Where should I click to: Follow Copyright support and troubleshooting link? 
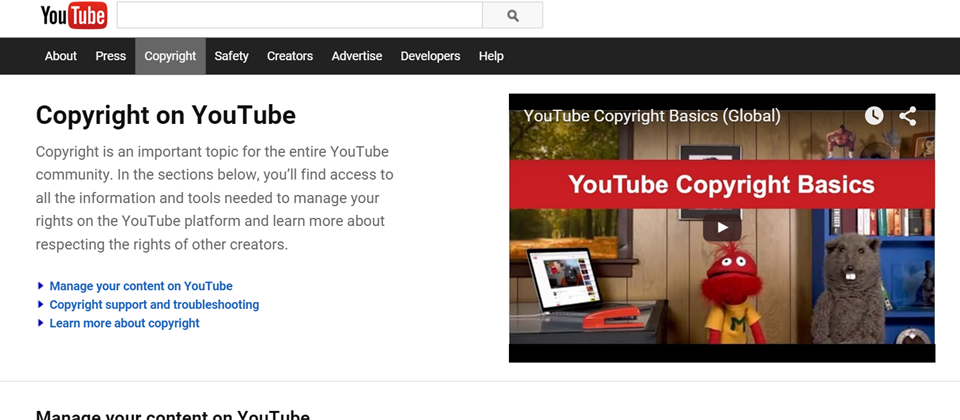click(x=154, y=304)
